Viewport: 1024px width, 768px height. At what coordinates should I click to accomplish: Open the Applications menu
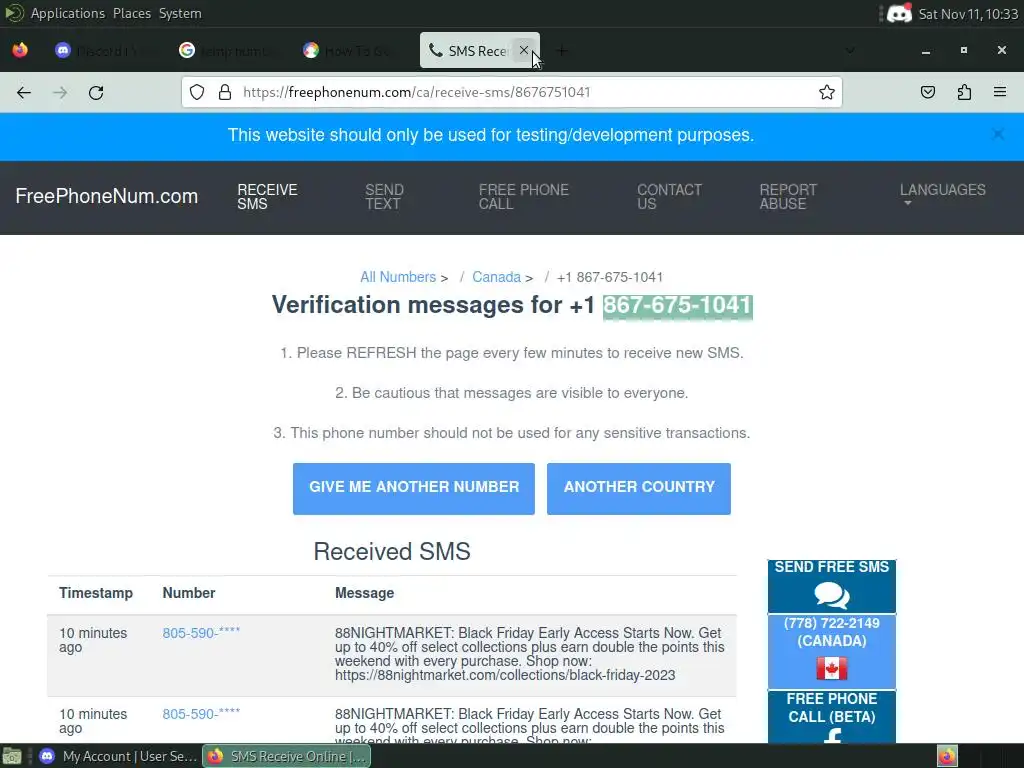coord(67,13)
